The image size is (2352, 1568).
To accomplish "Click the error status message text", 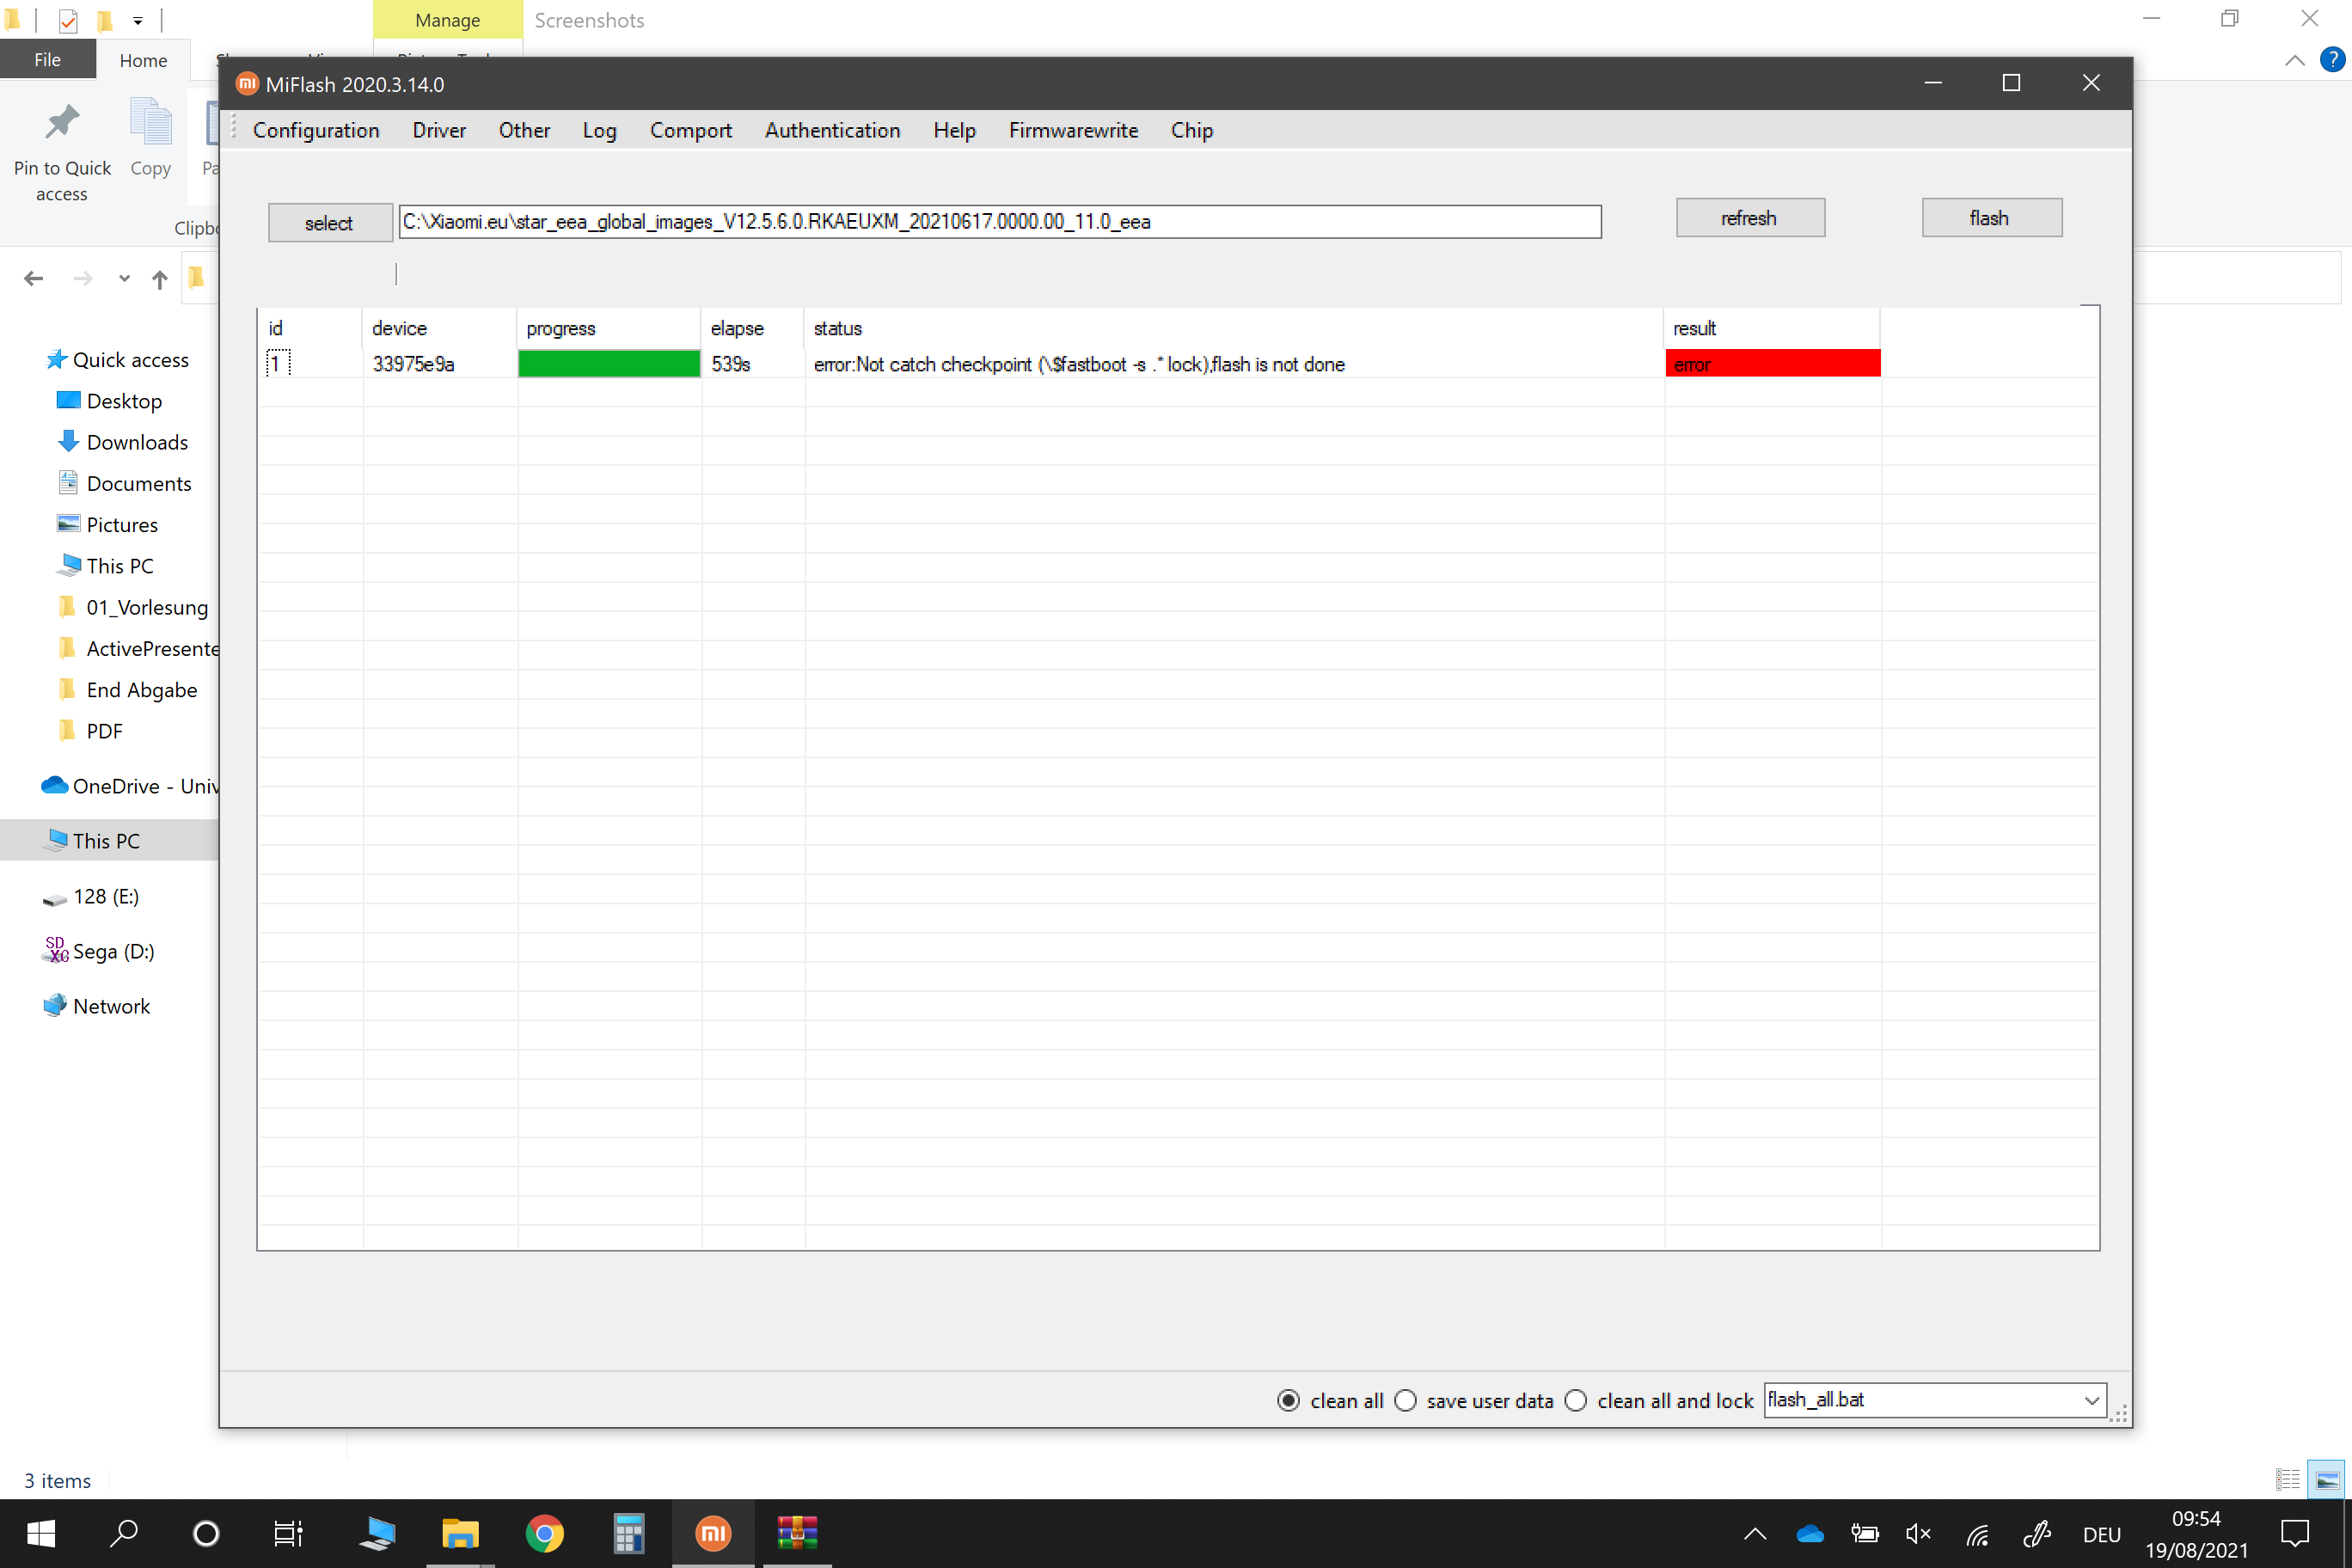I will click(1079, 364).
